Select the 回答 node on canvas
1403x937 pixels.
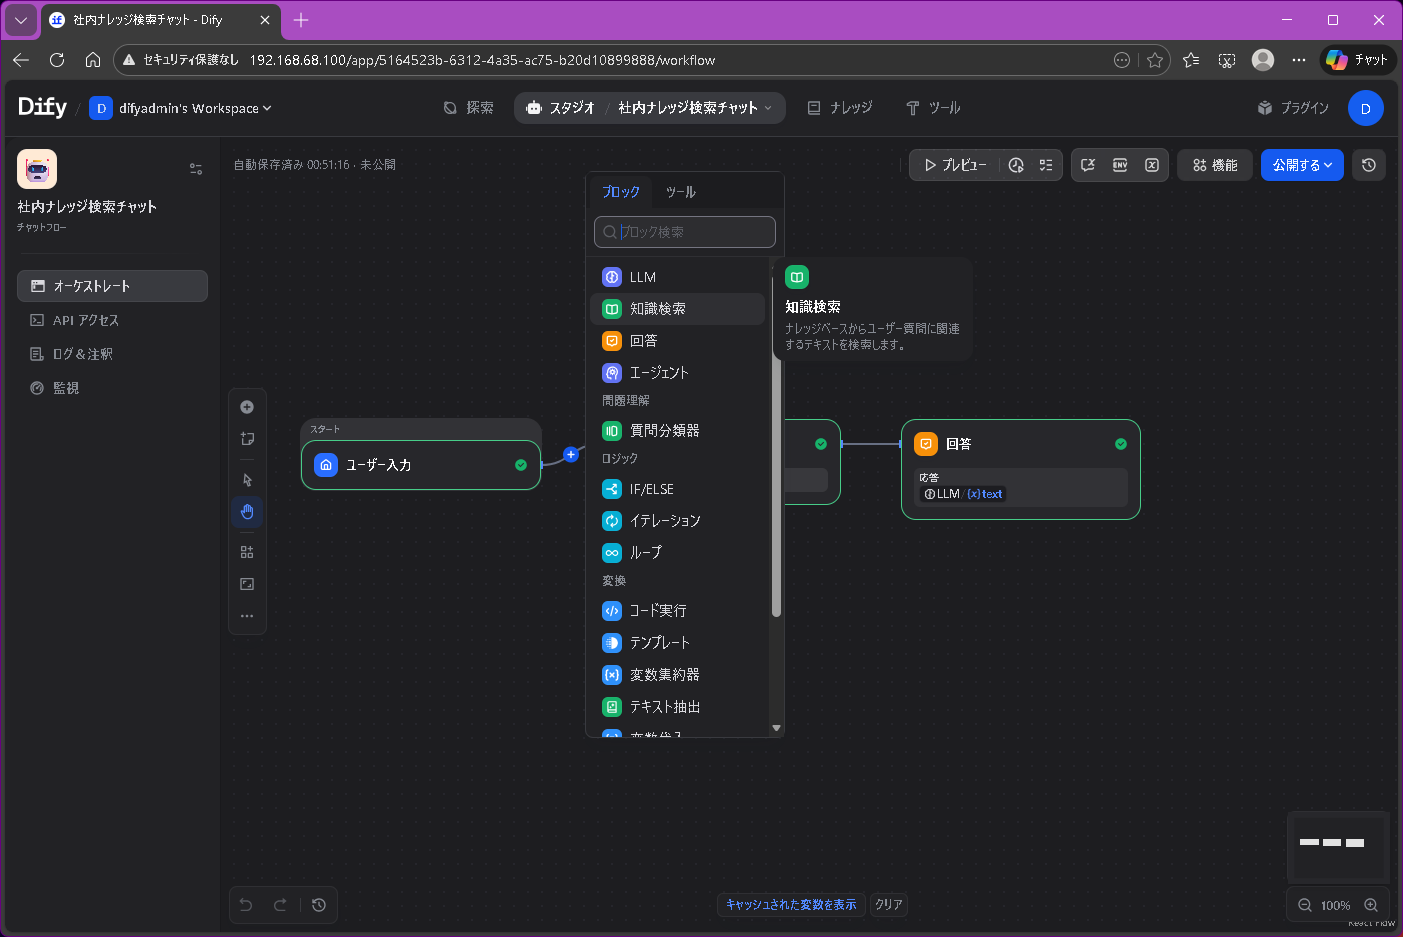coord(1021,469)
